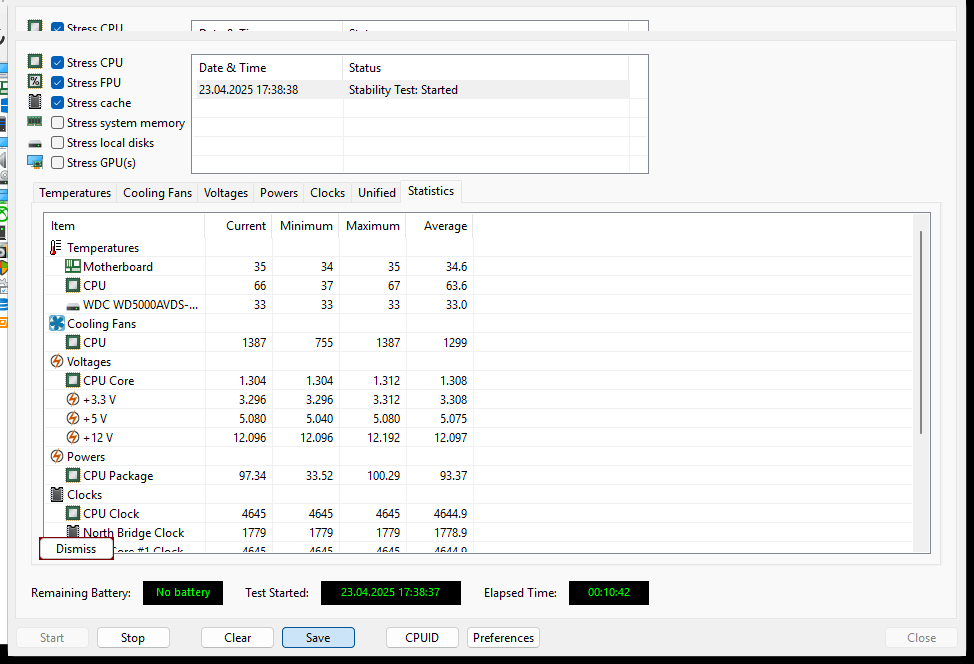974x664 pixels.
Task: Uncheck the Stress FPU checkbox
Action: [x=57, y=83]
